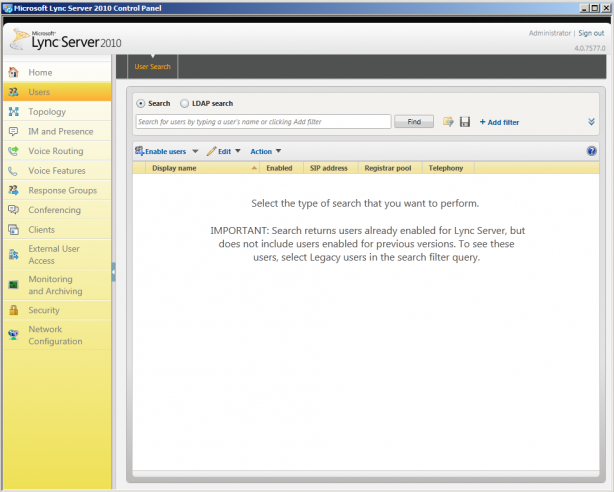The height and width of the screenshot is (492, 614).
Task: Open Security section
Action: [57, 310]
